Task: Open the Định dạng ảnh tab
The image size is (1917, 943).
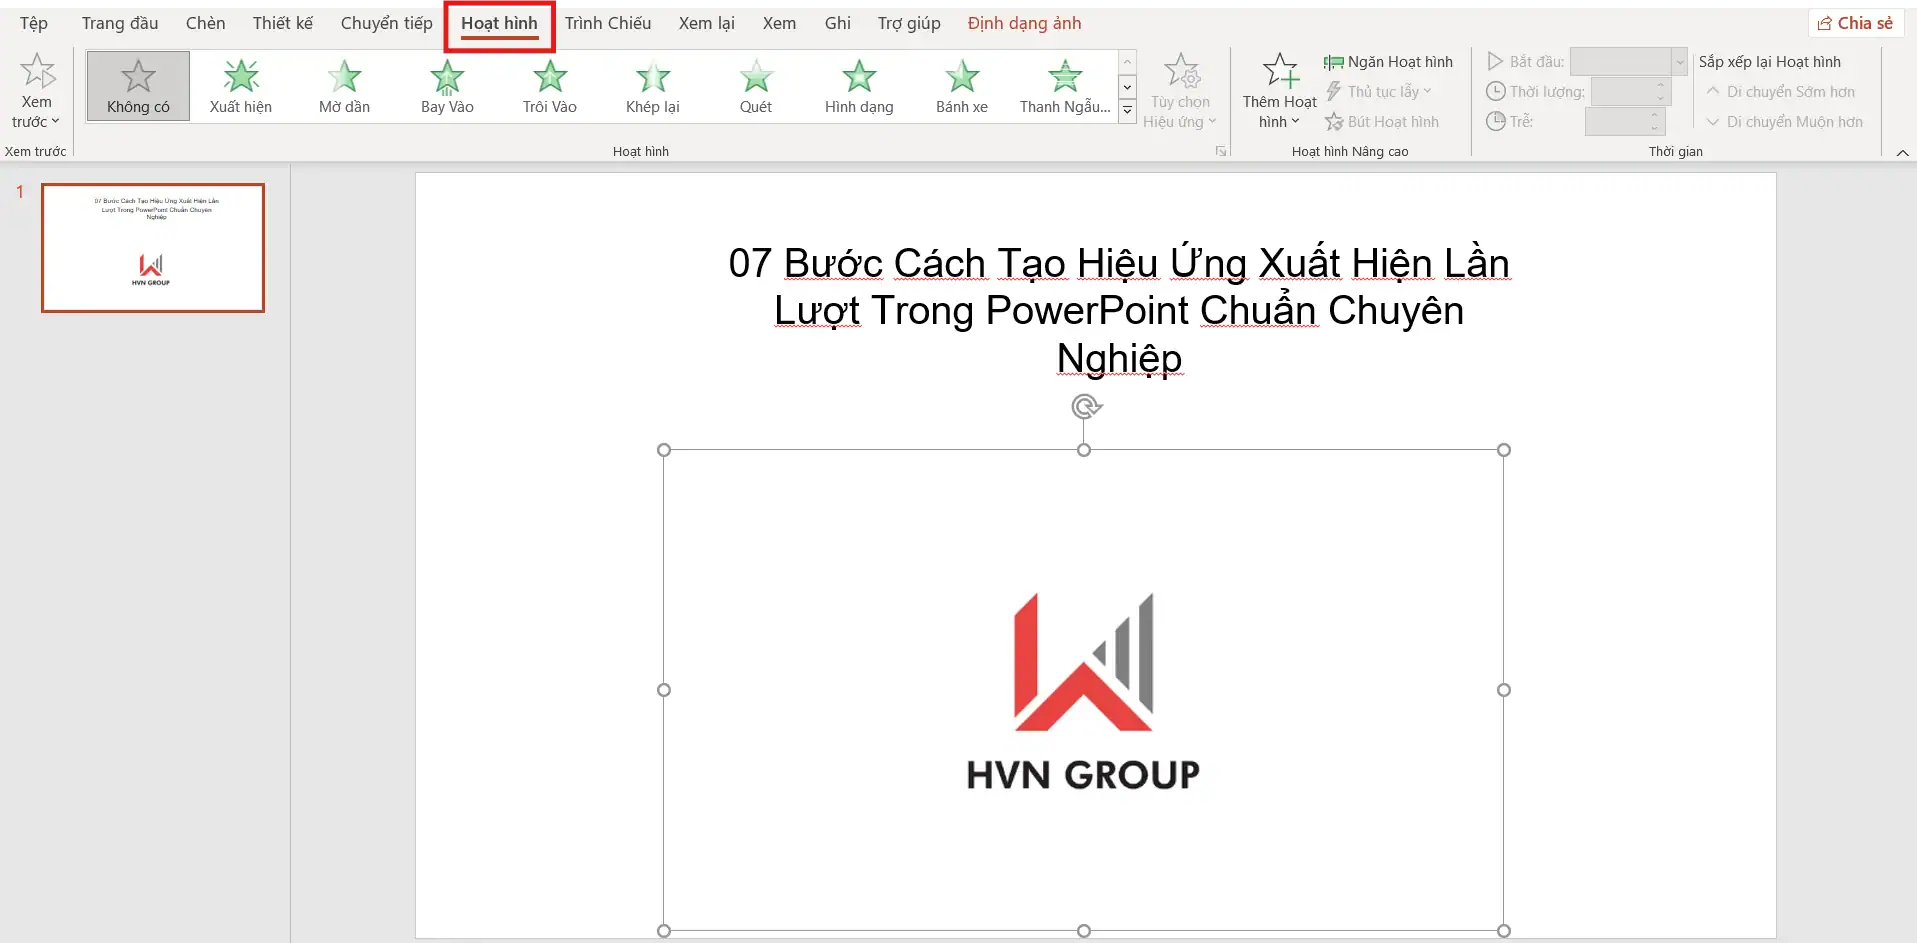Action: [1024, 23]
